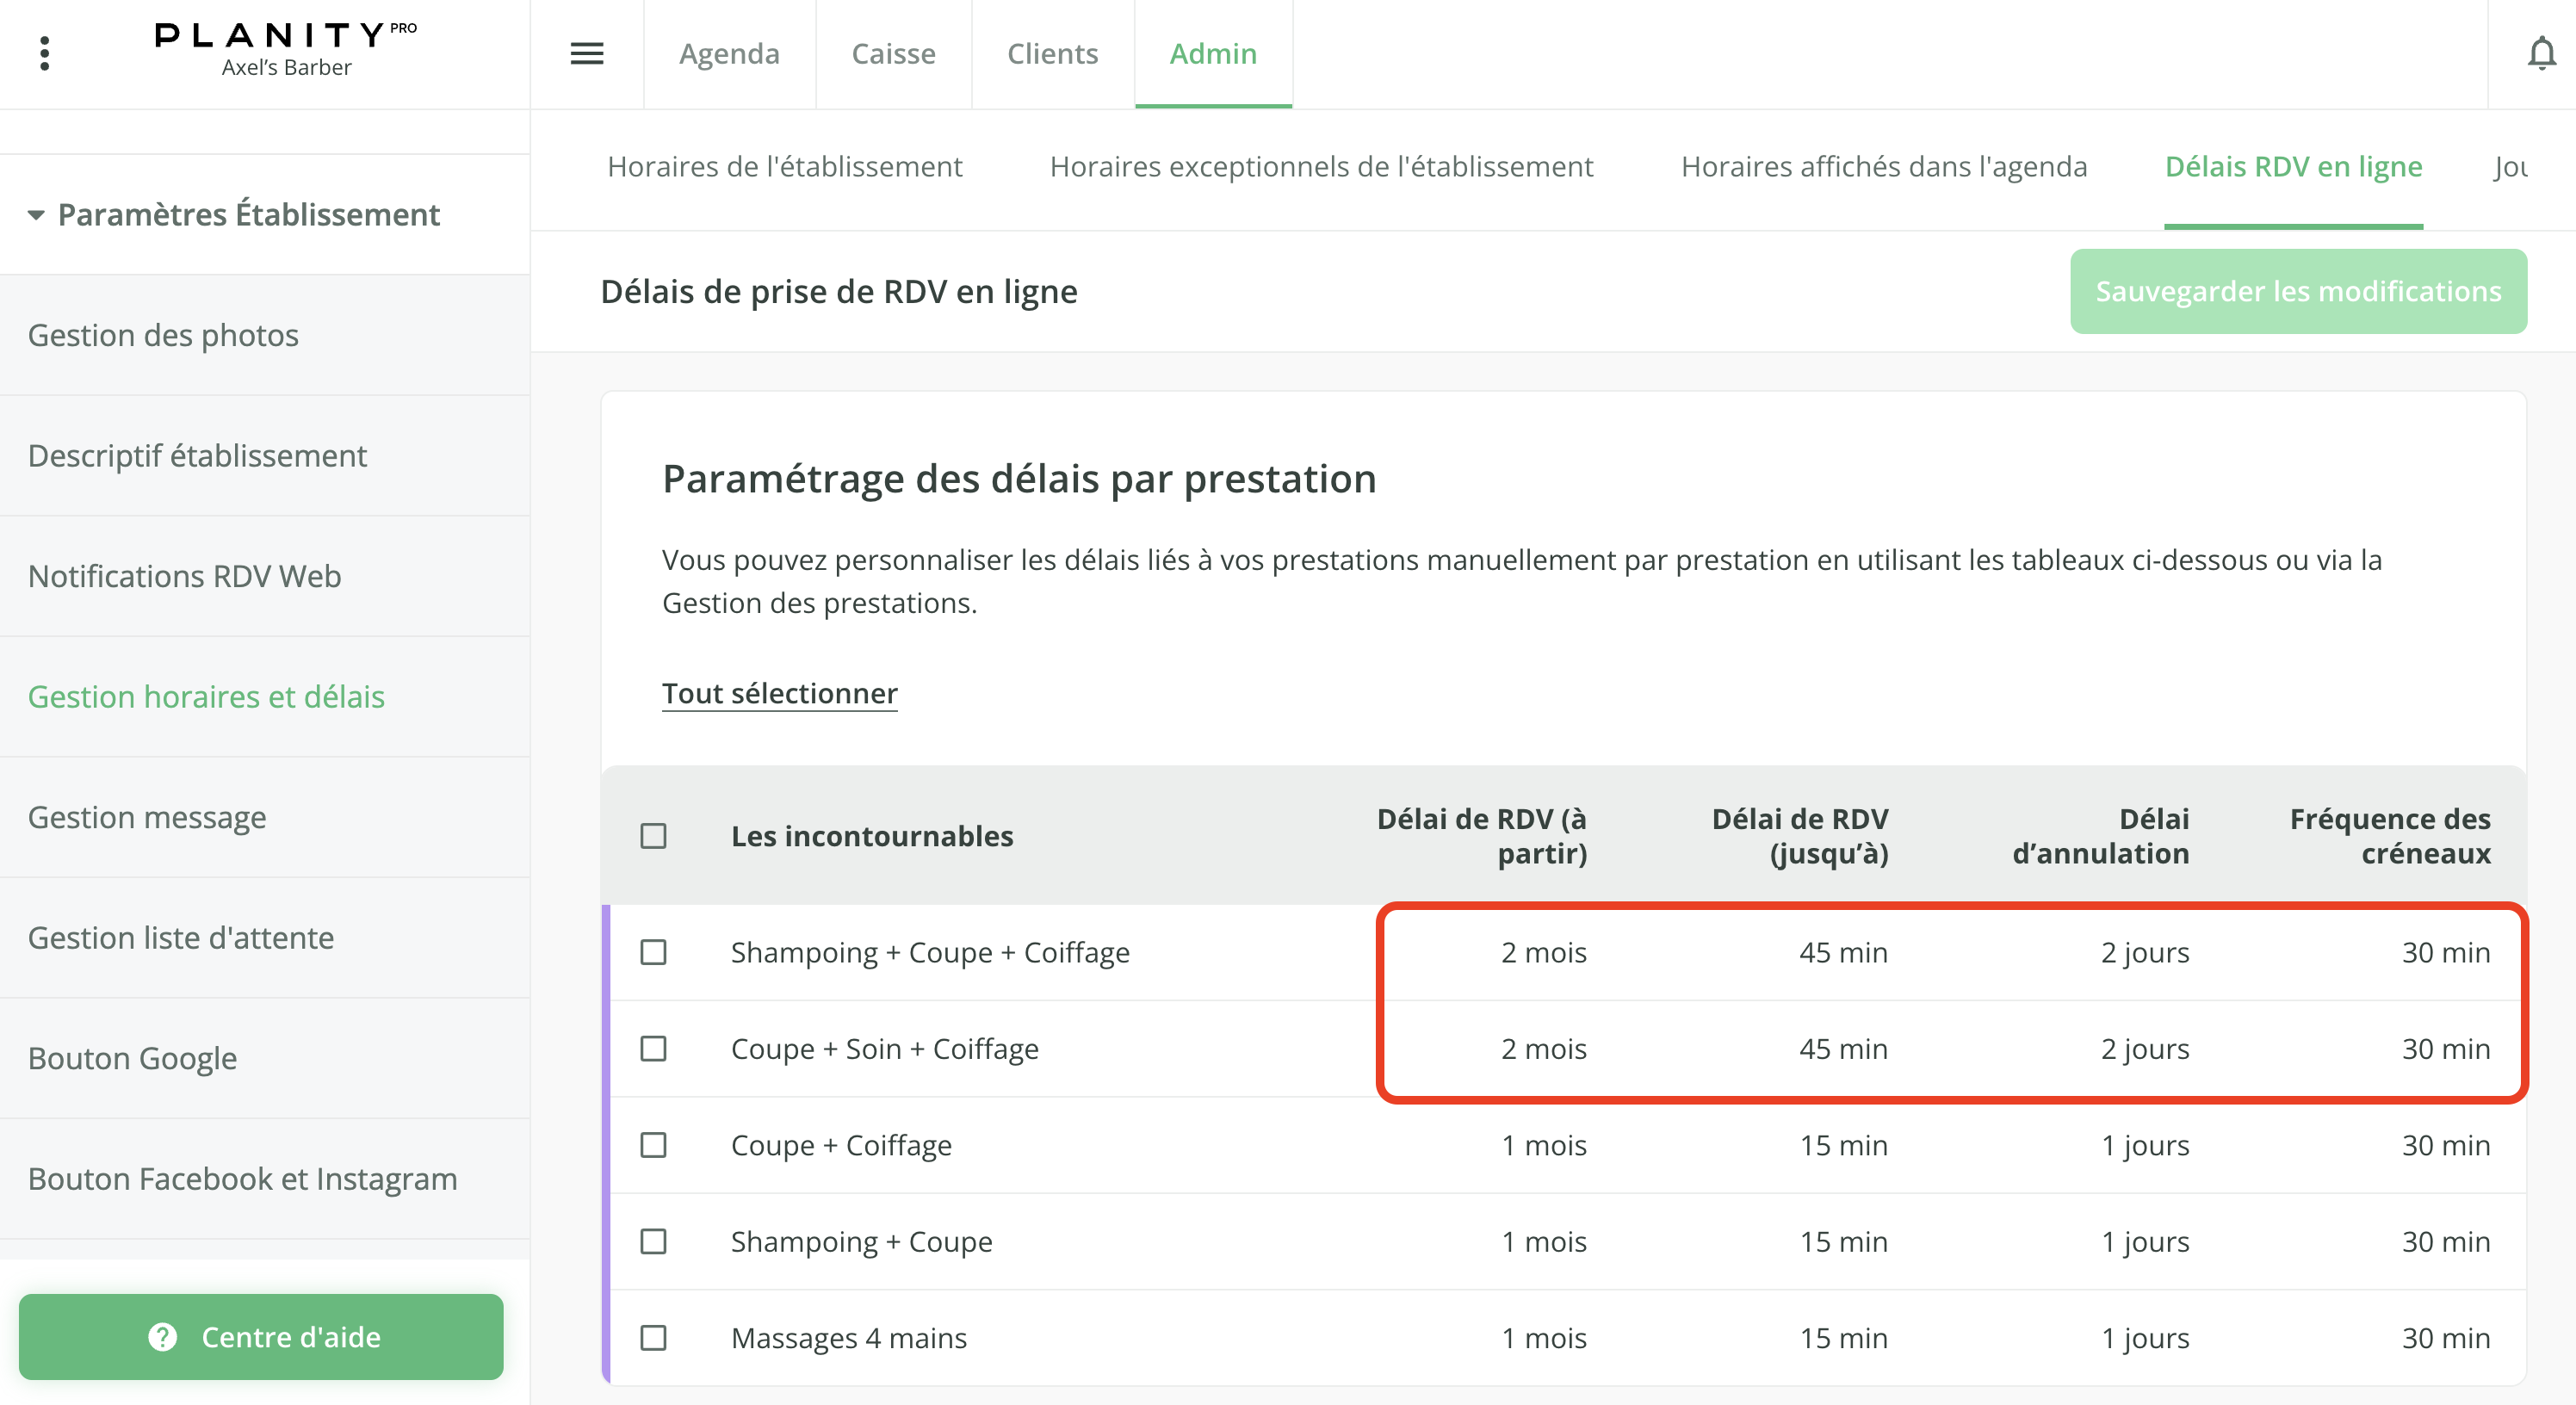Viewport: 2576px width, 1405px height.
Task: Open the Caisse tab
Action: (x=893, y=53)
